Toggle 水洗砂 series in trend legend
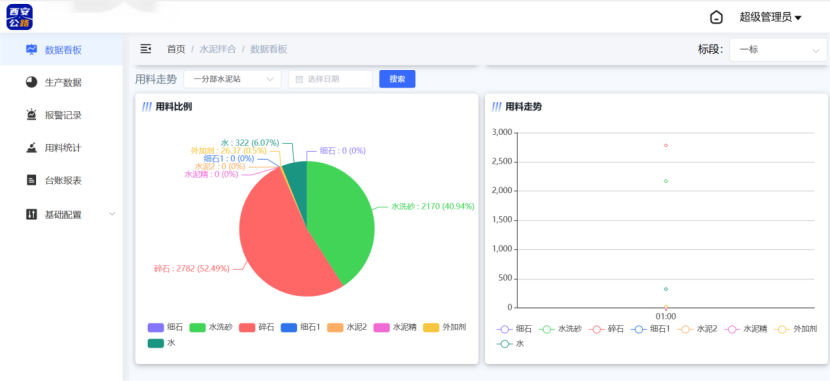830x381 pixels. pyautogui.click(x=561, y=329)
